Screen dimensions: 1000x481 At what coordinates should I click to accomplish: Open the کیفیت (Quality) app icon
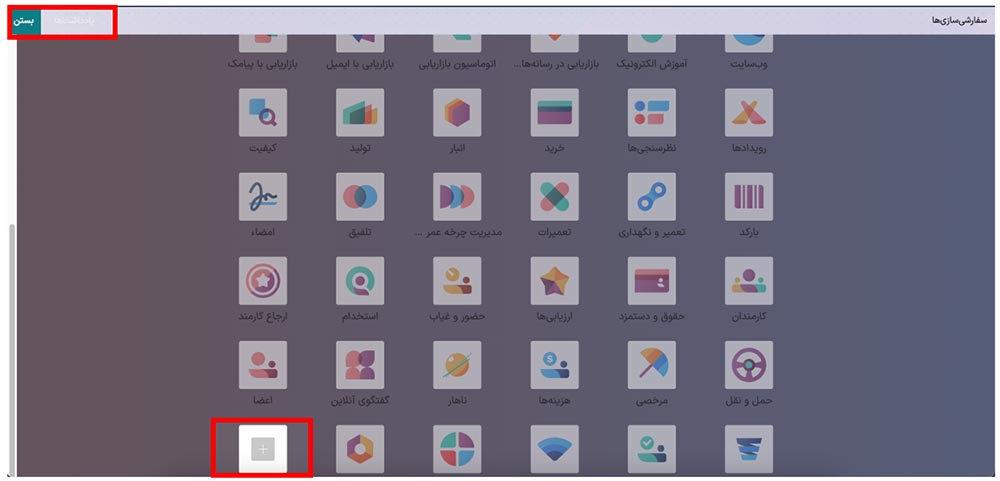[263, 113]
